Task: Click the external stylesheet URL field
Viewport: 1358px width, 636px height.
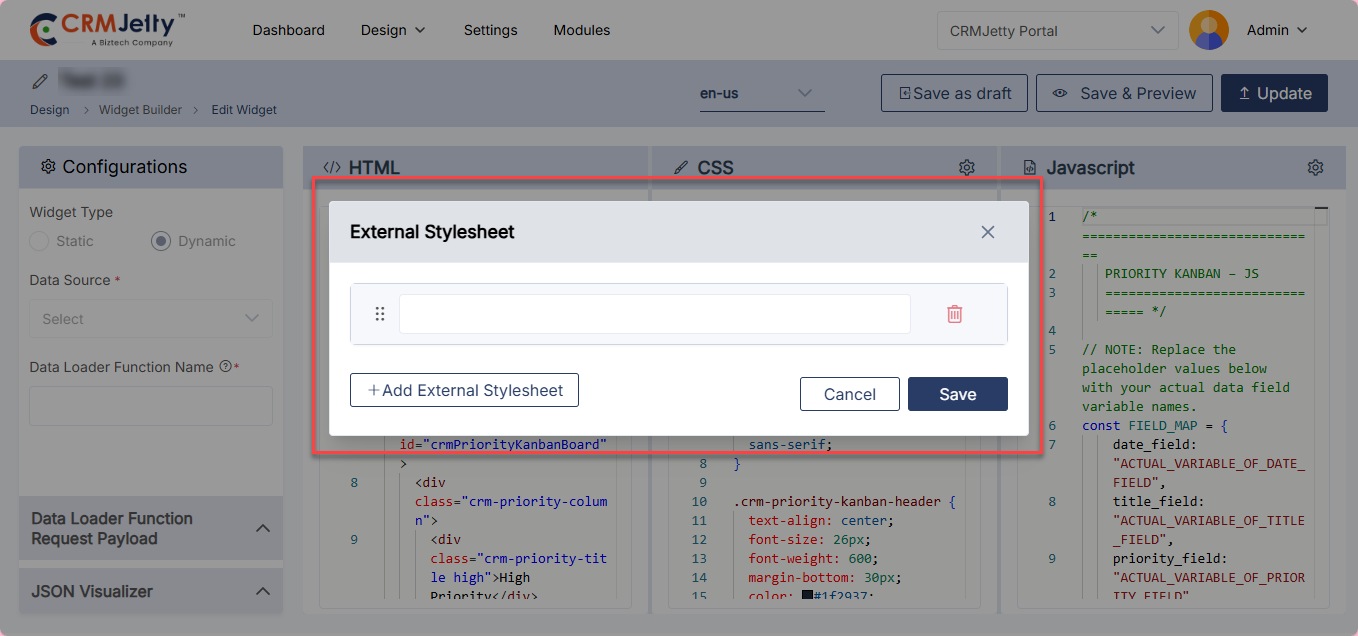Action: pyautogui.click(x=654, y=314)
